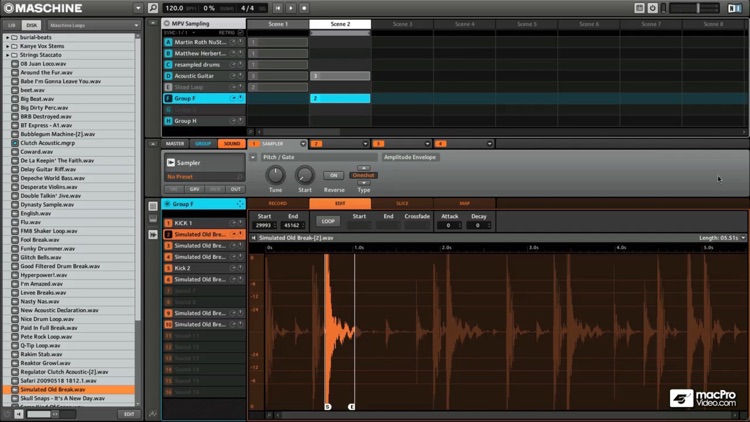Open the RECORD sampling tab

(x=278, y=203)
